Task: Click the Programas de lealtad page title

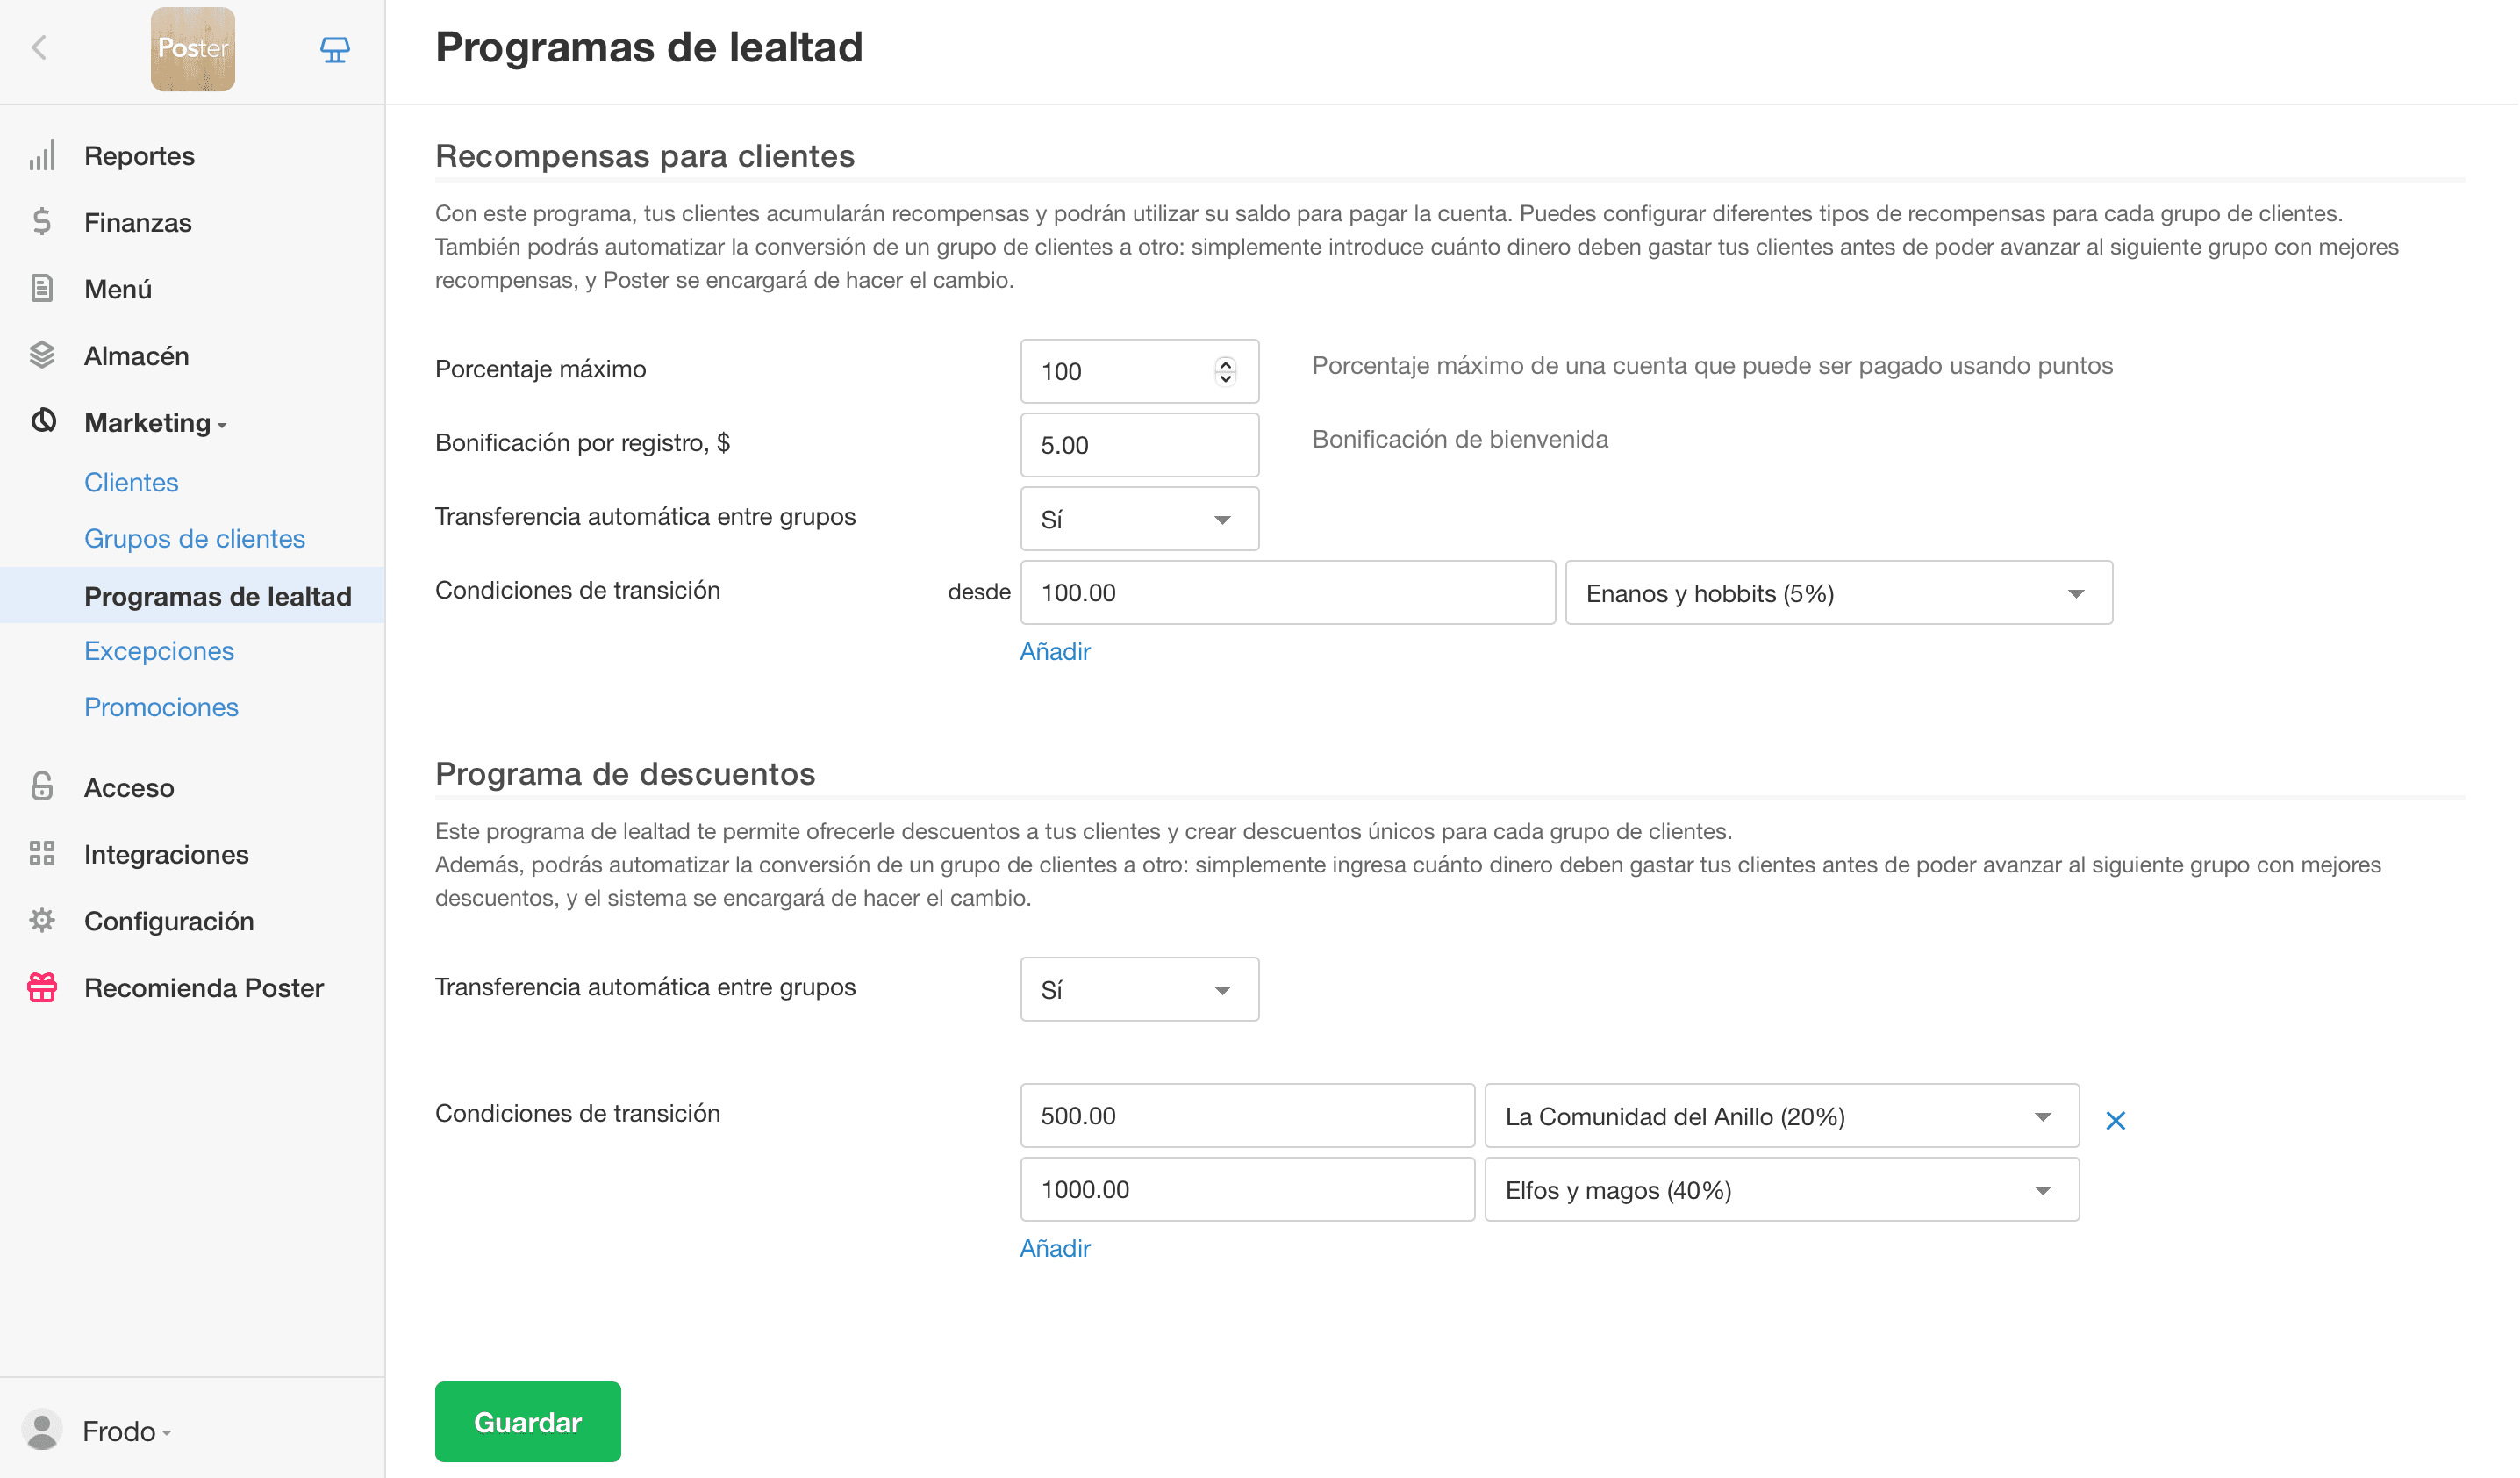Action: 649,47
